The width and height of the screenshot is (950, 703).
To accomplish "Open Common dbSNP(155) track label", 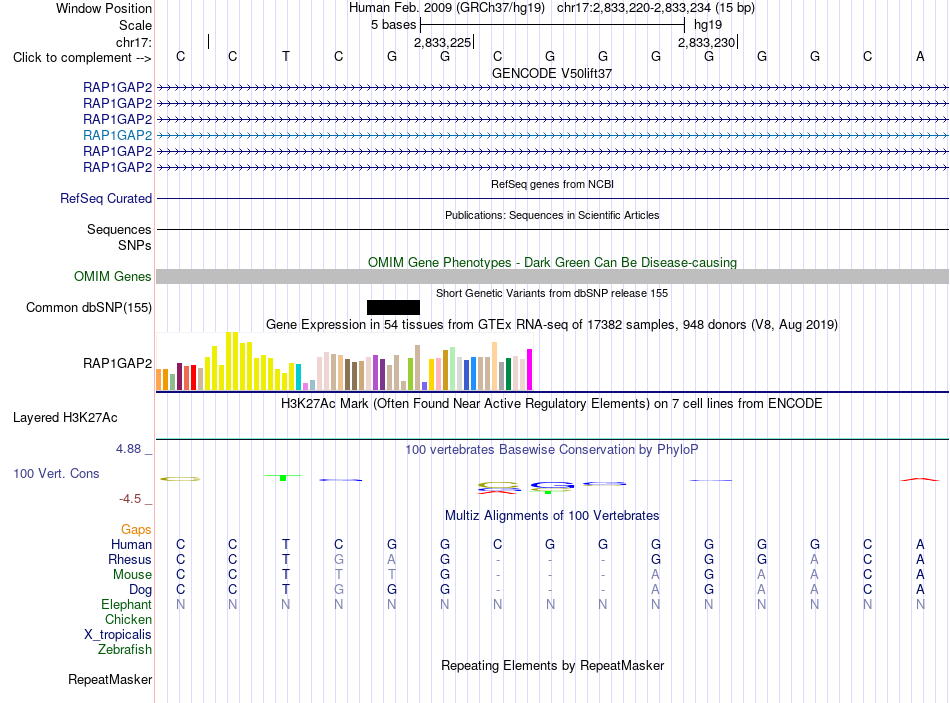I will click(x=89, y=307).
